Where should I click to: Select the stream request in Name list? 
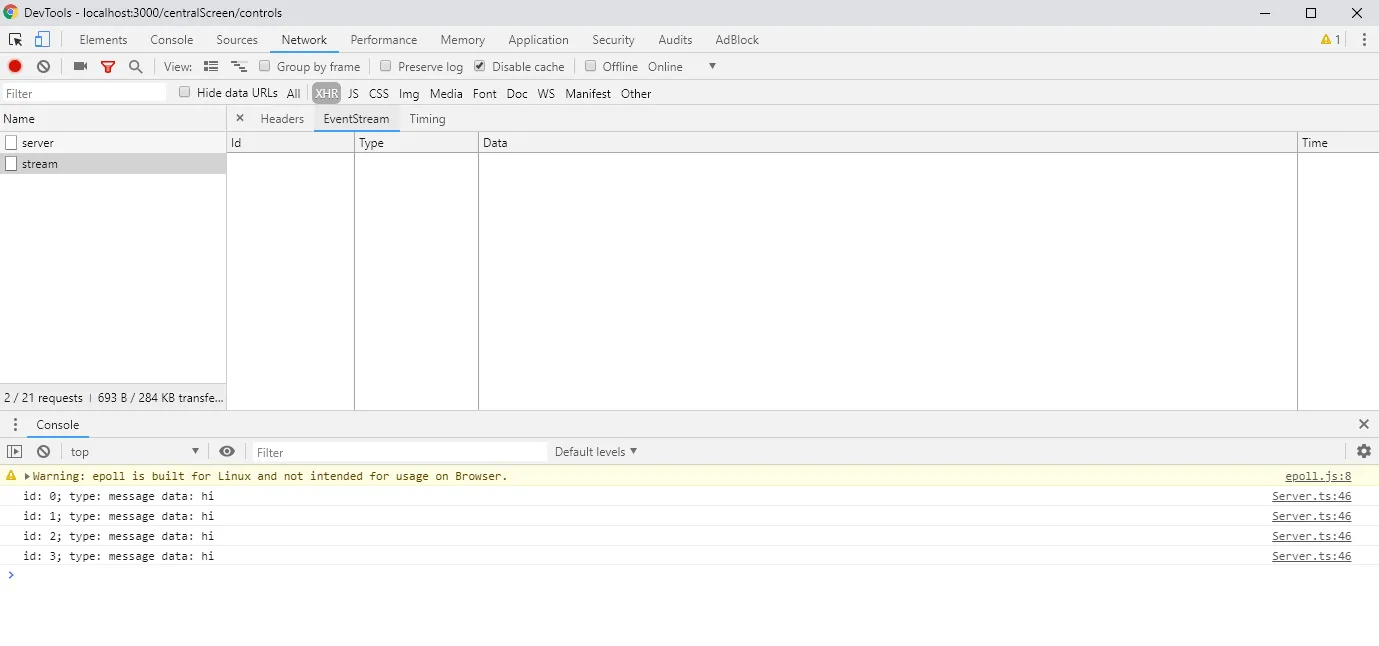click(x=42, y=163)
